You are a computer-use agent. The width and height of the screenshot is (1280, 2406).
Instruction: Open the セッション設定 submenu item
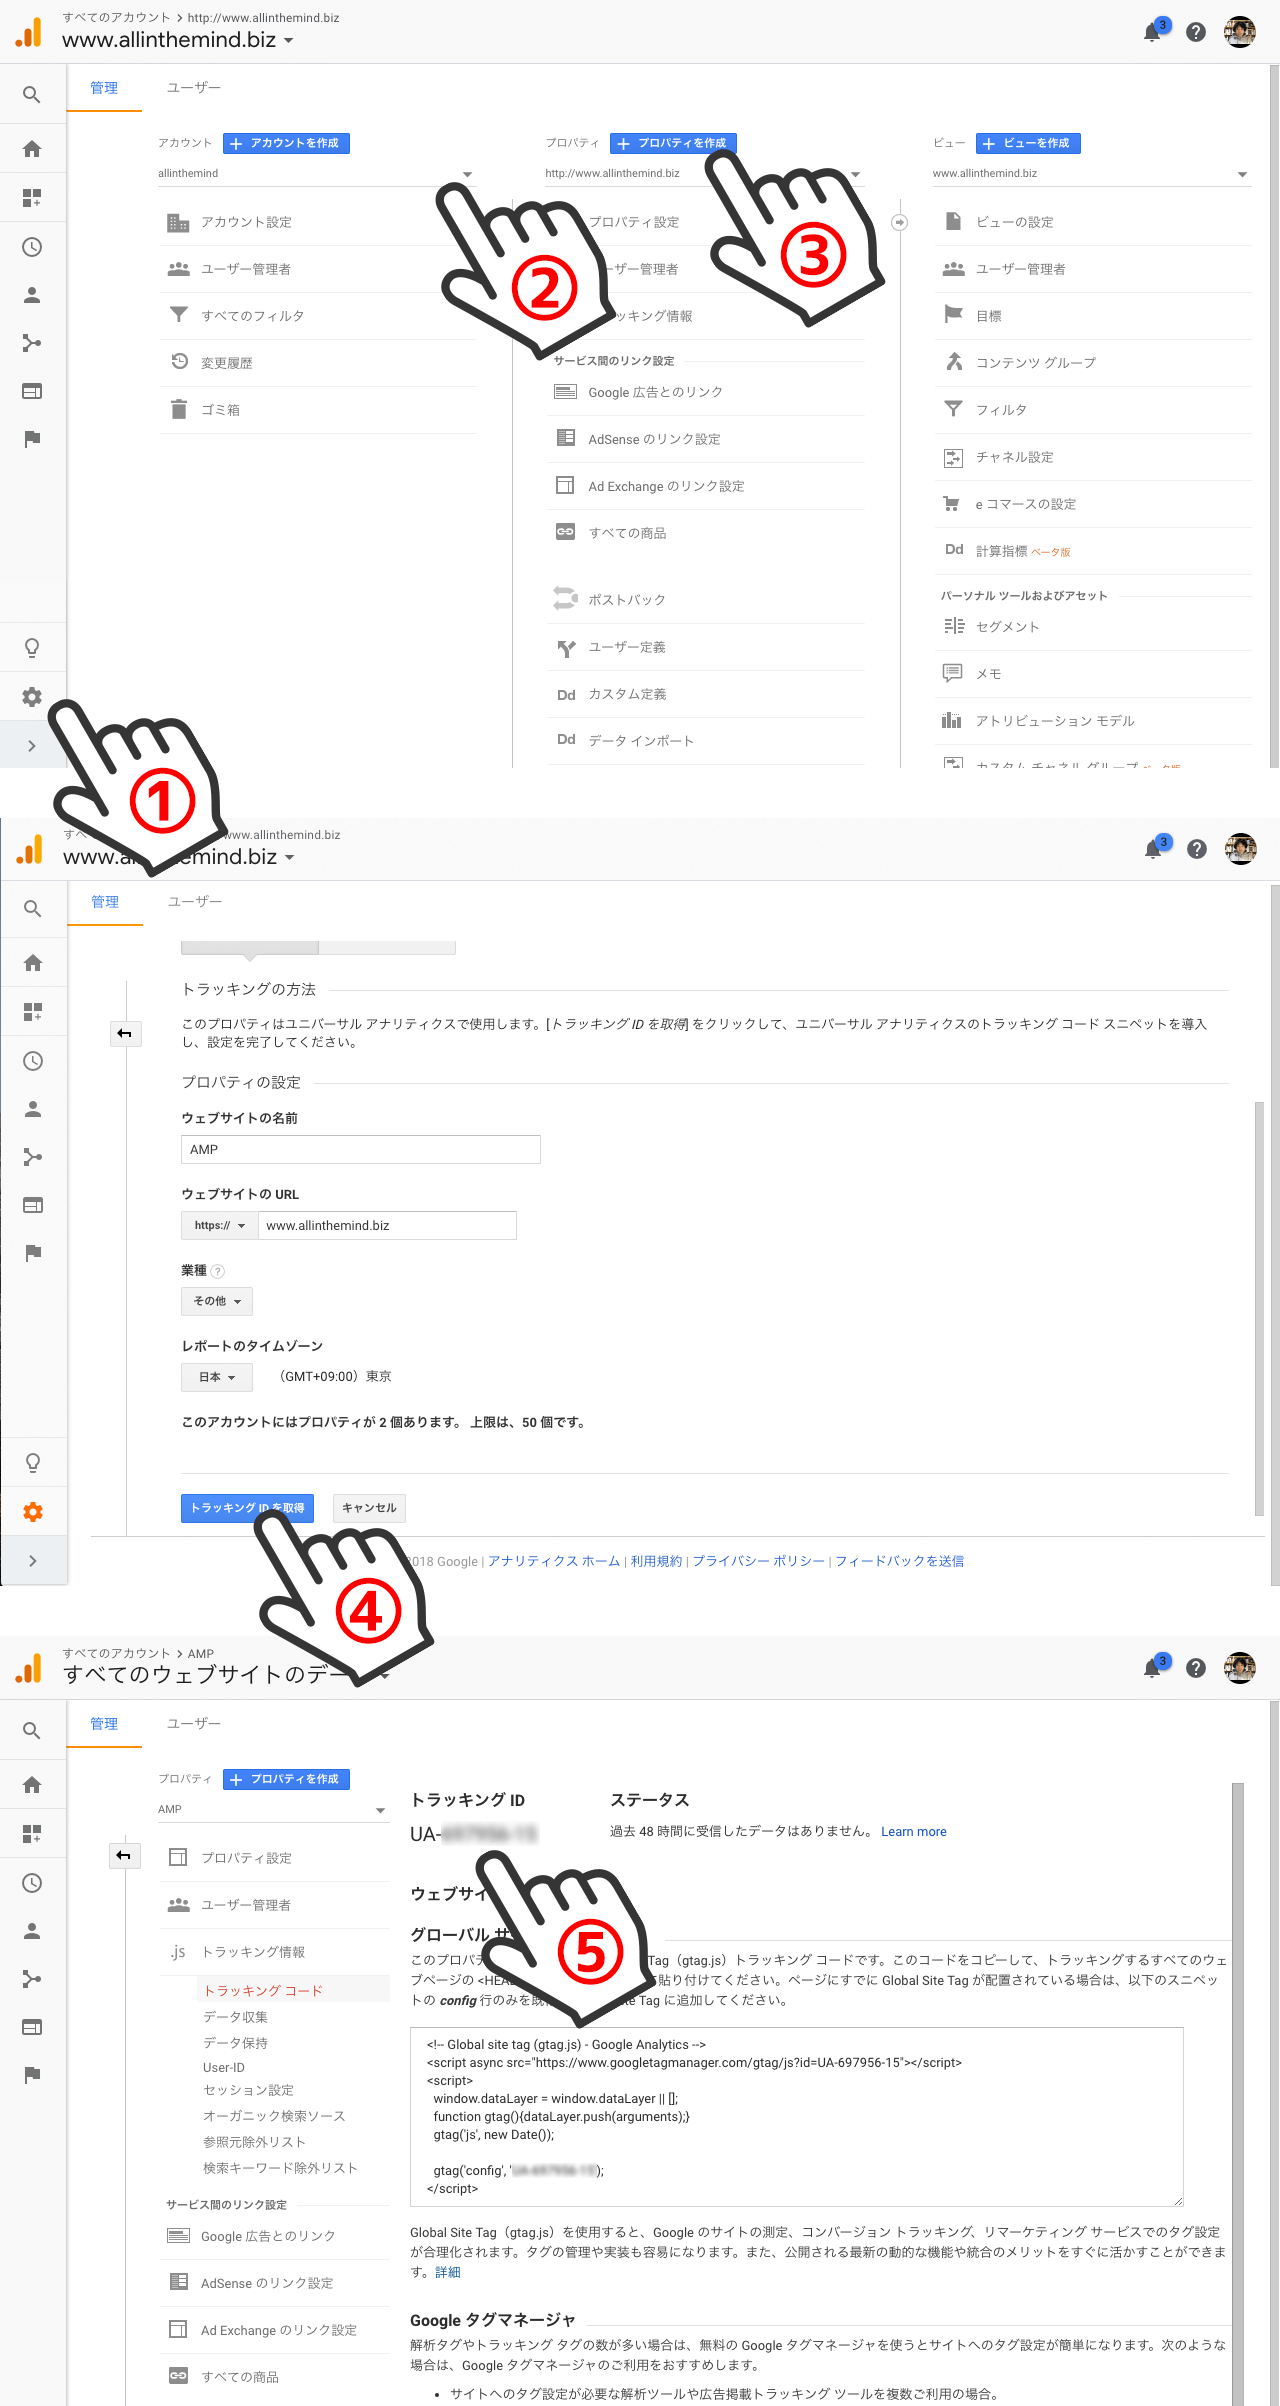248,2090
